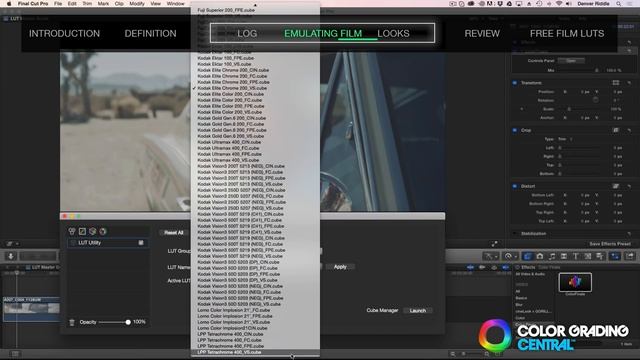Click the Share icon in toolbar
This screenshot has width=640, height=360.
click(x=629, y=256)
